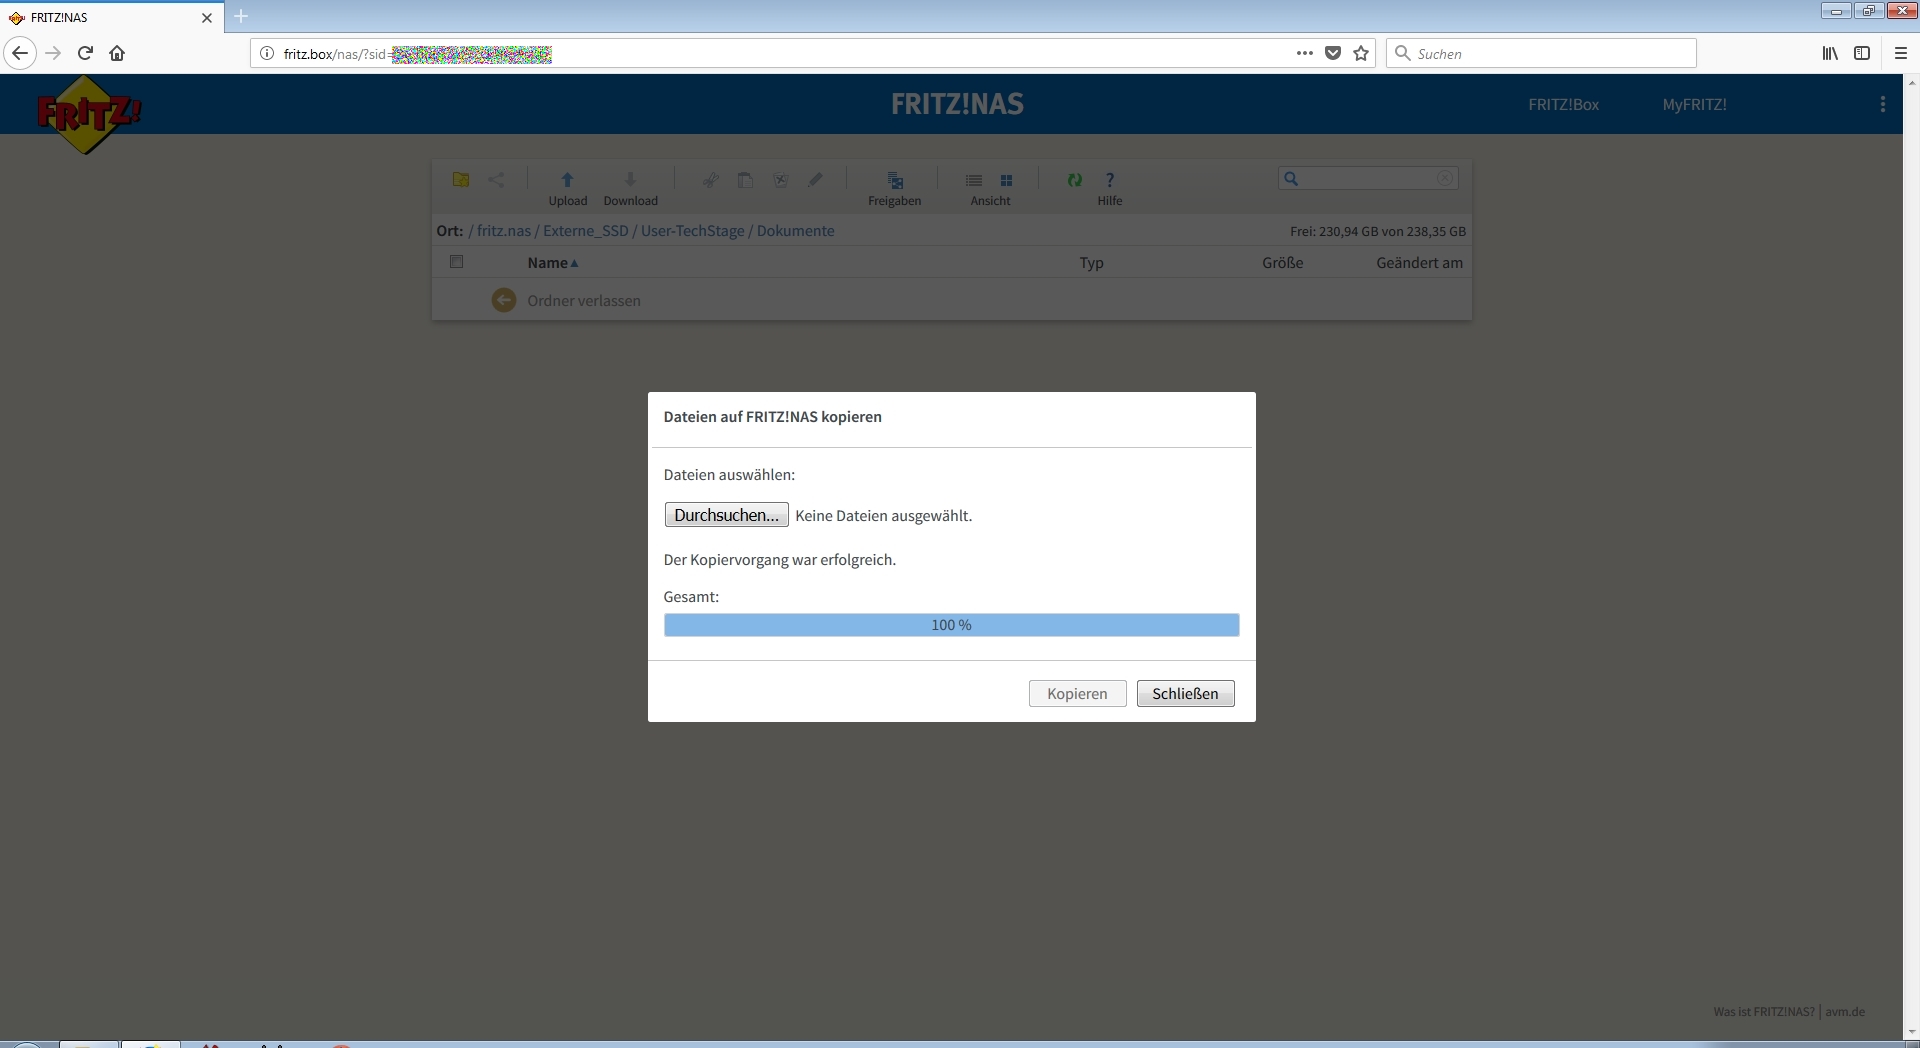Switch to tile view icon

point(1007,180)
